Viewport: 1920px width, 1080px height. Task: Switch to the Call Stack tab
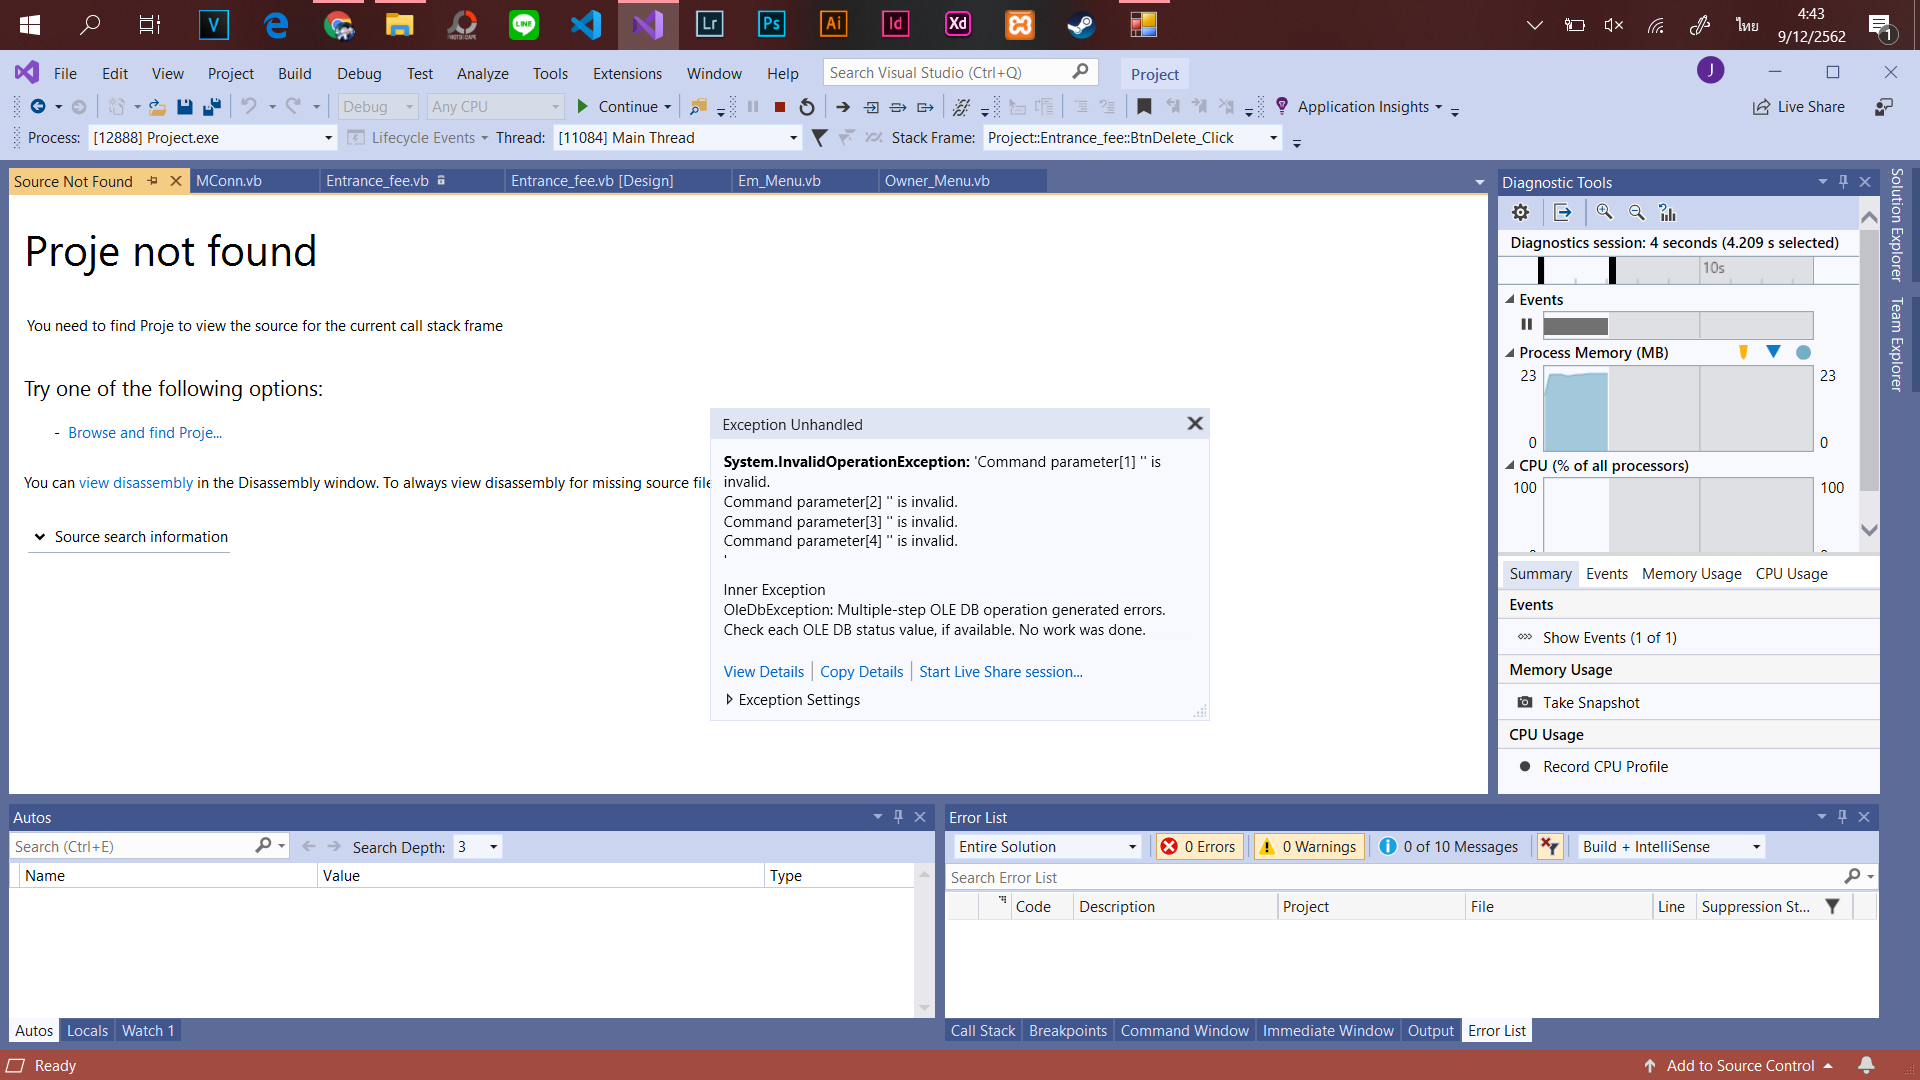coord(983,1031)
